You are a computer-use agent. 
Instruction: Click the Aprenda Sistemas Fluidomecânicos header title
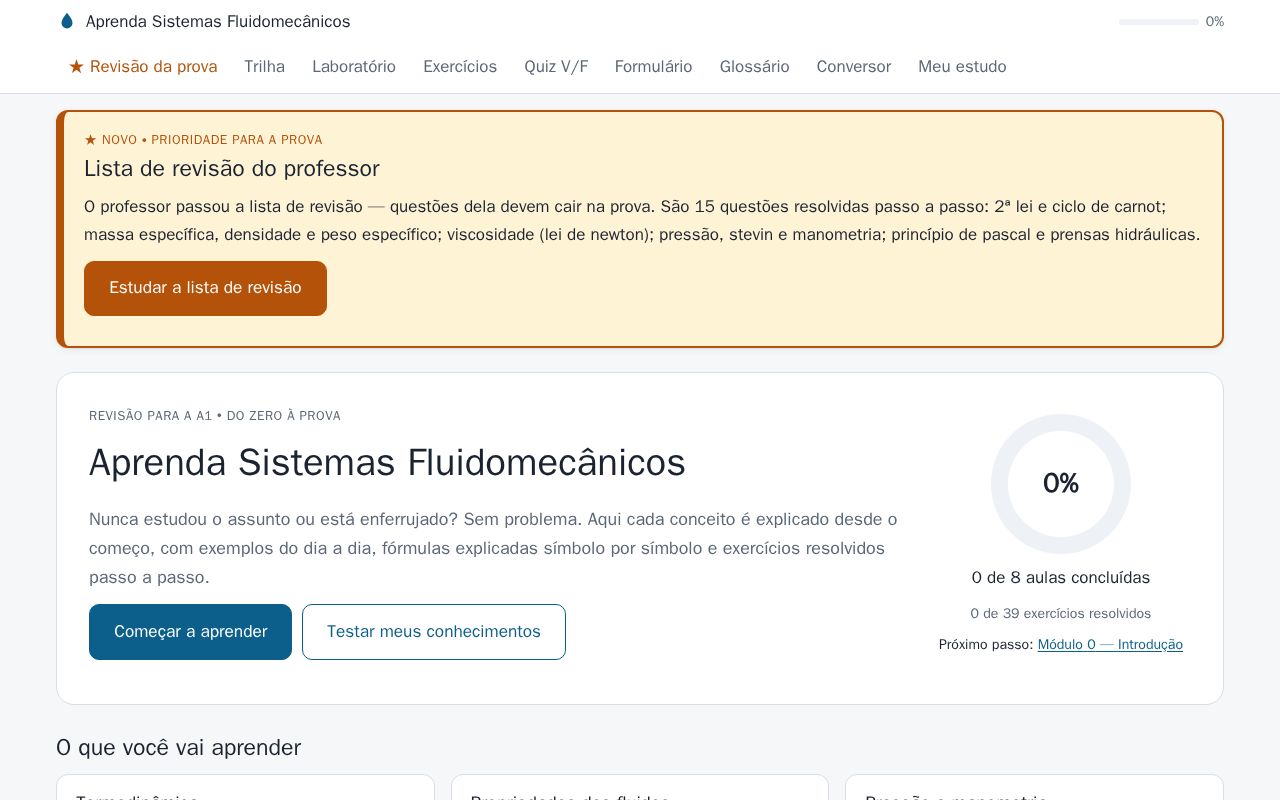point(218,21)
